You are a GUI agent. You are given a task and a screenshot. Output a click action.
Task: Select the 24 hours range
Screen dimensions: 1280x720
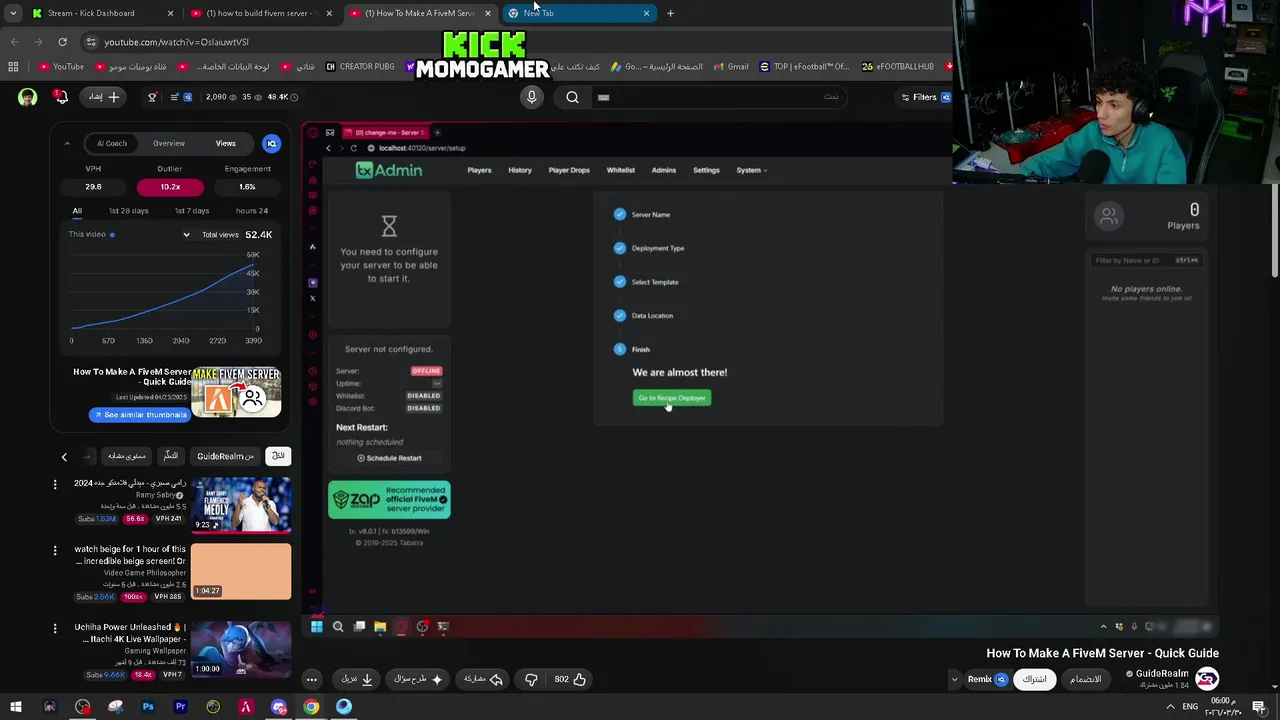[251, 211]
